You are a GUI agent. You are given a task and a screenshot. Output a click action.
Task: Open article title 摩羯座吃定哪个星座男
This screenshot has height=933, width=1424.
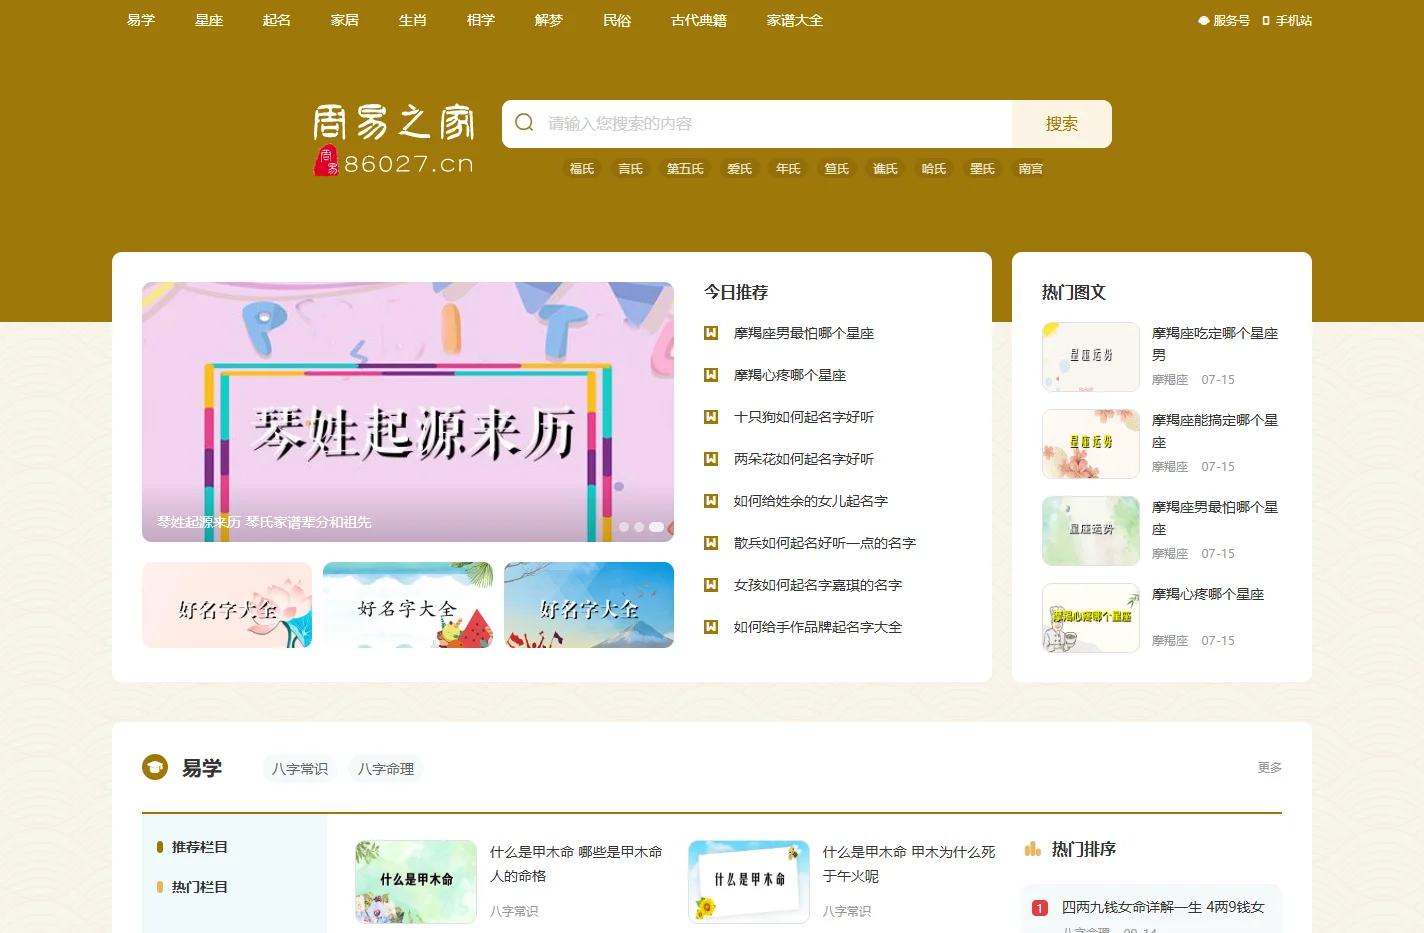(x=1215, y=344)
